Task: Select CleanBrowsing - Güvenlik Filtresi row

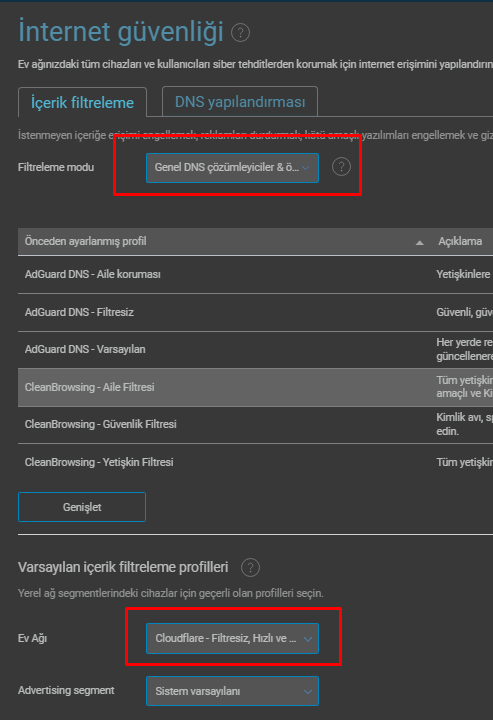Action: [255, 424]
